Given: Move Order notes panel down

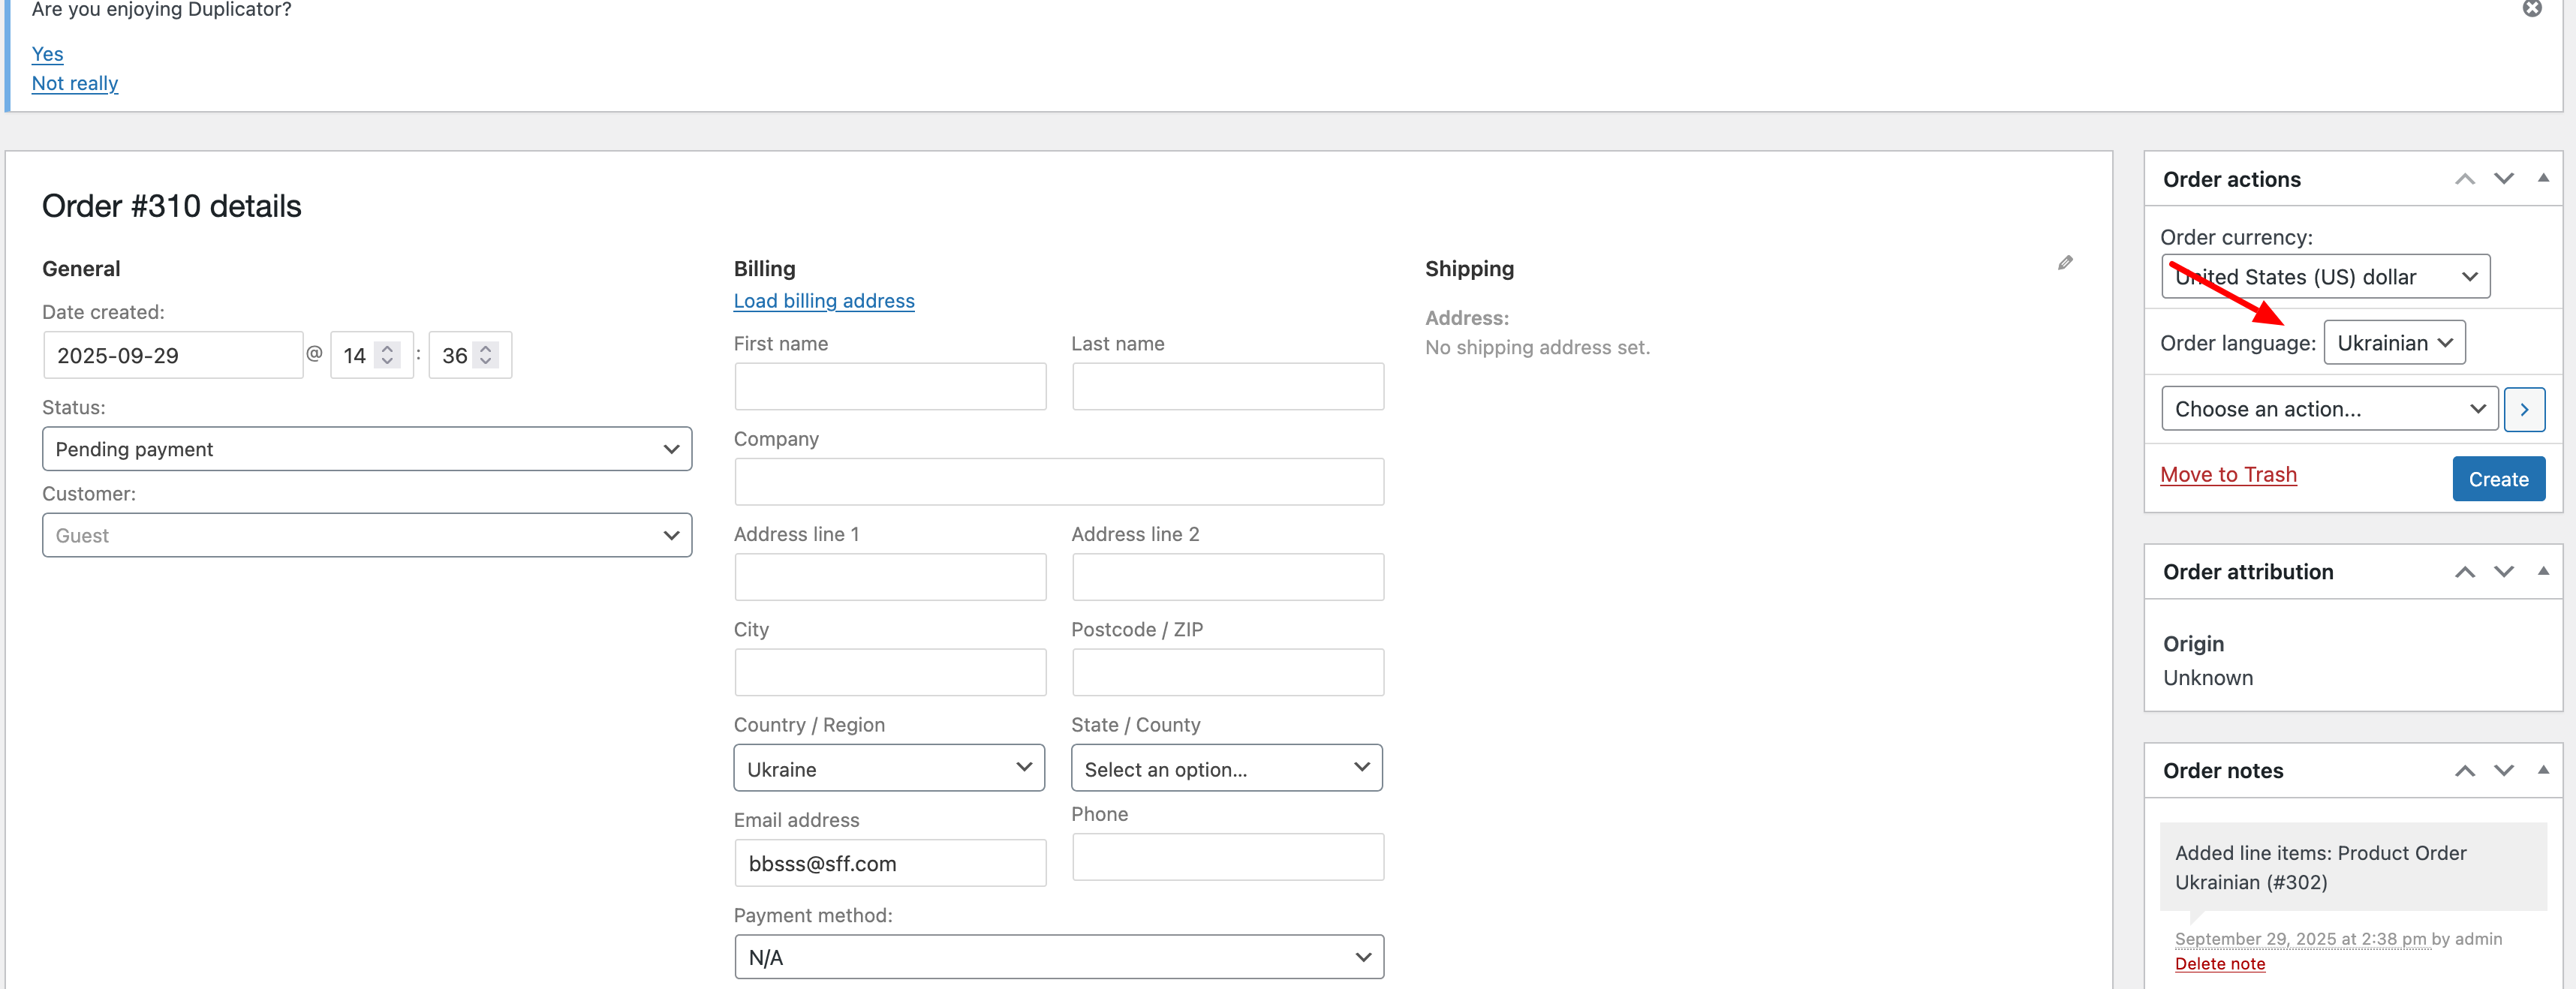Looking at the screenshot, I should point(2503,770).
